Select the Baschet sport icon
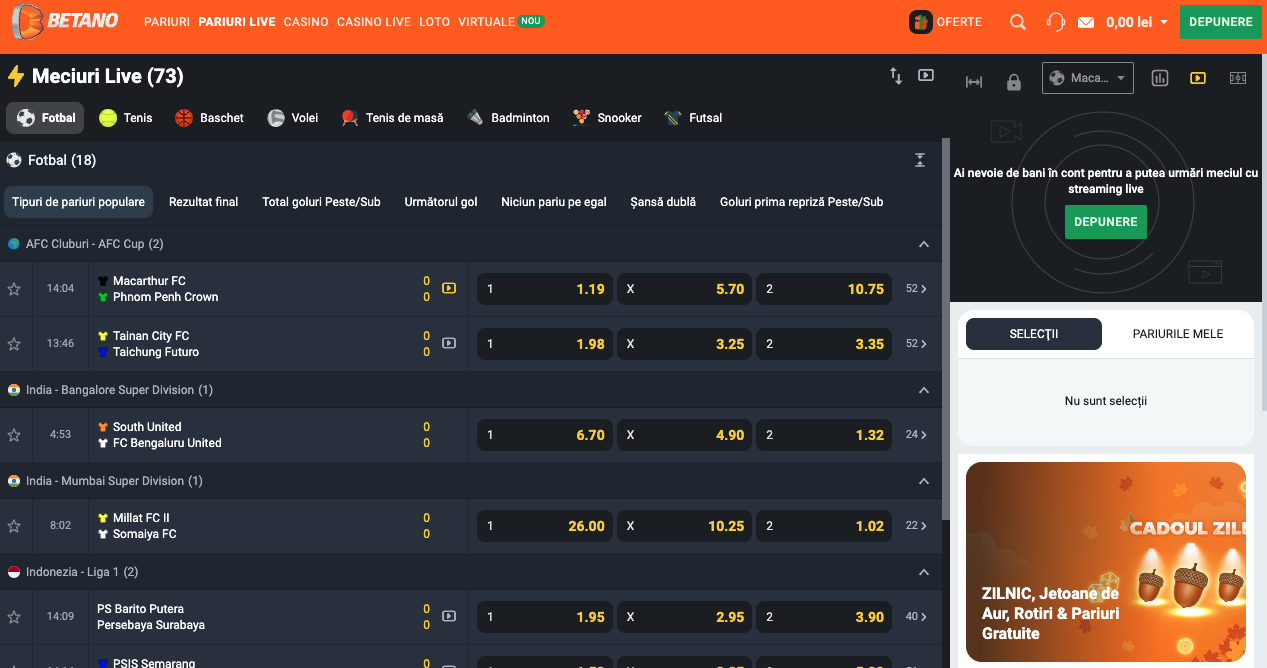The height and width of the screenshot is (668, 1267). (184, 118)
